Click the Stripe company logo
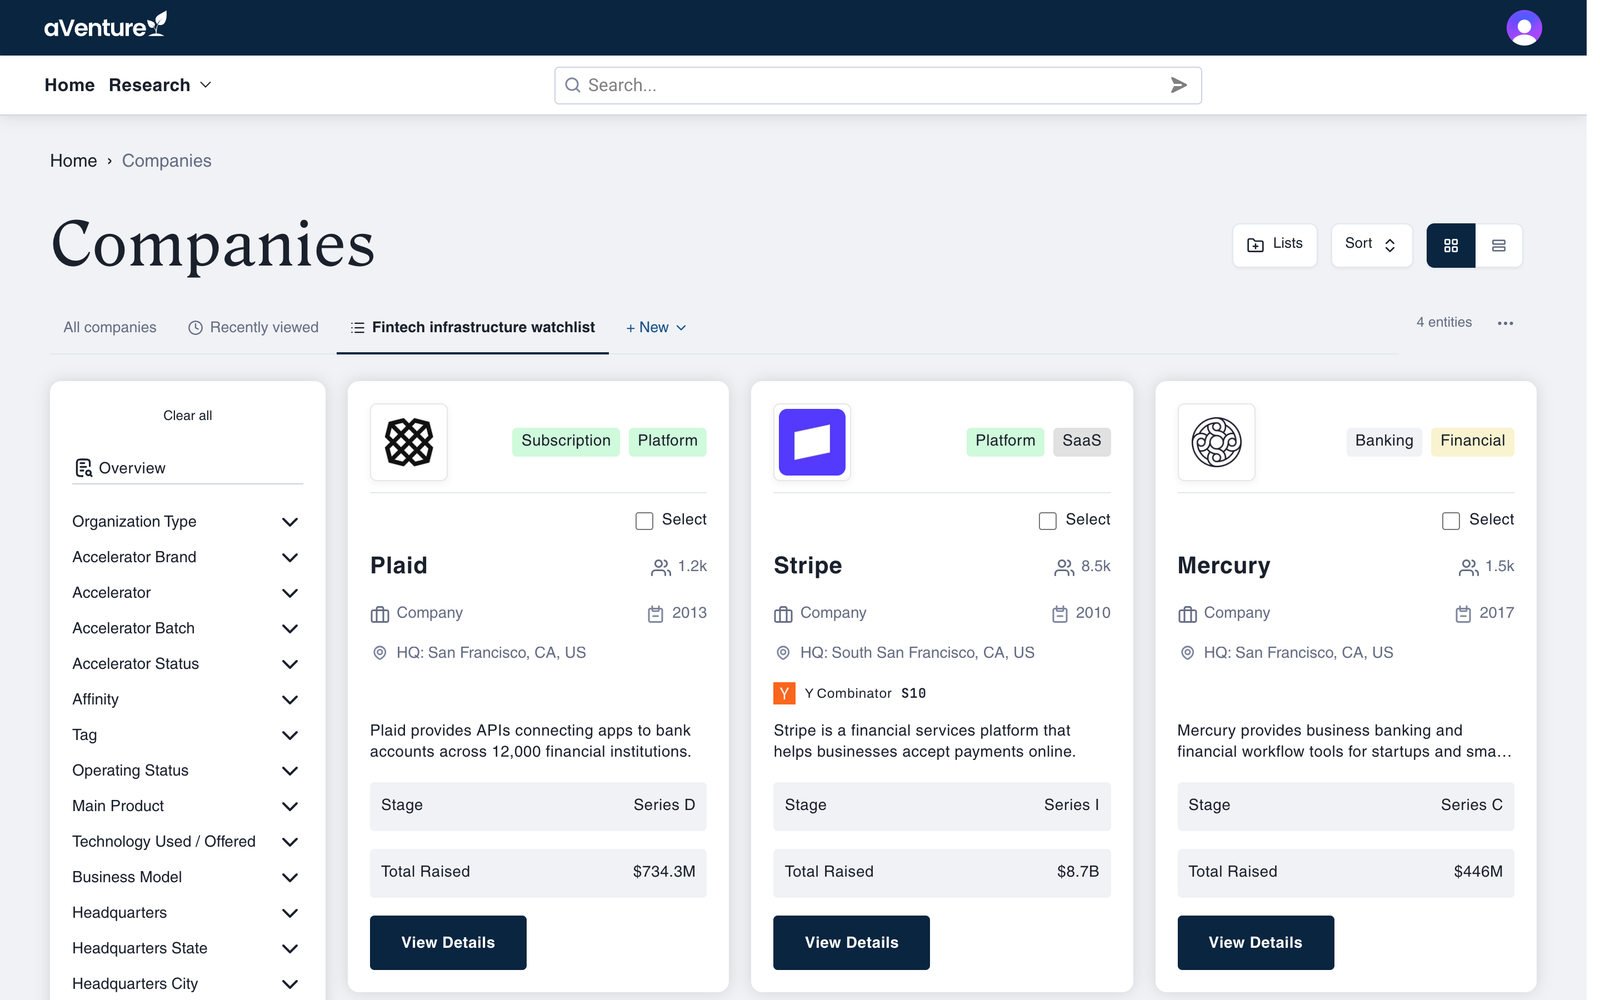The height and width of the screenshot is (1000, 1600). coord(812,442)
